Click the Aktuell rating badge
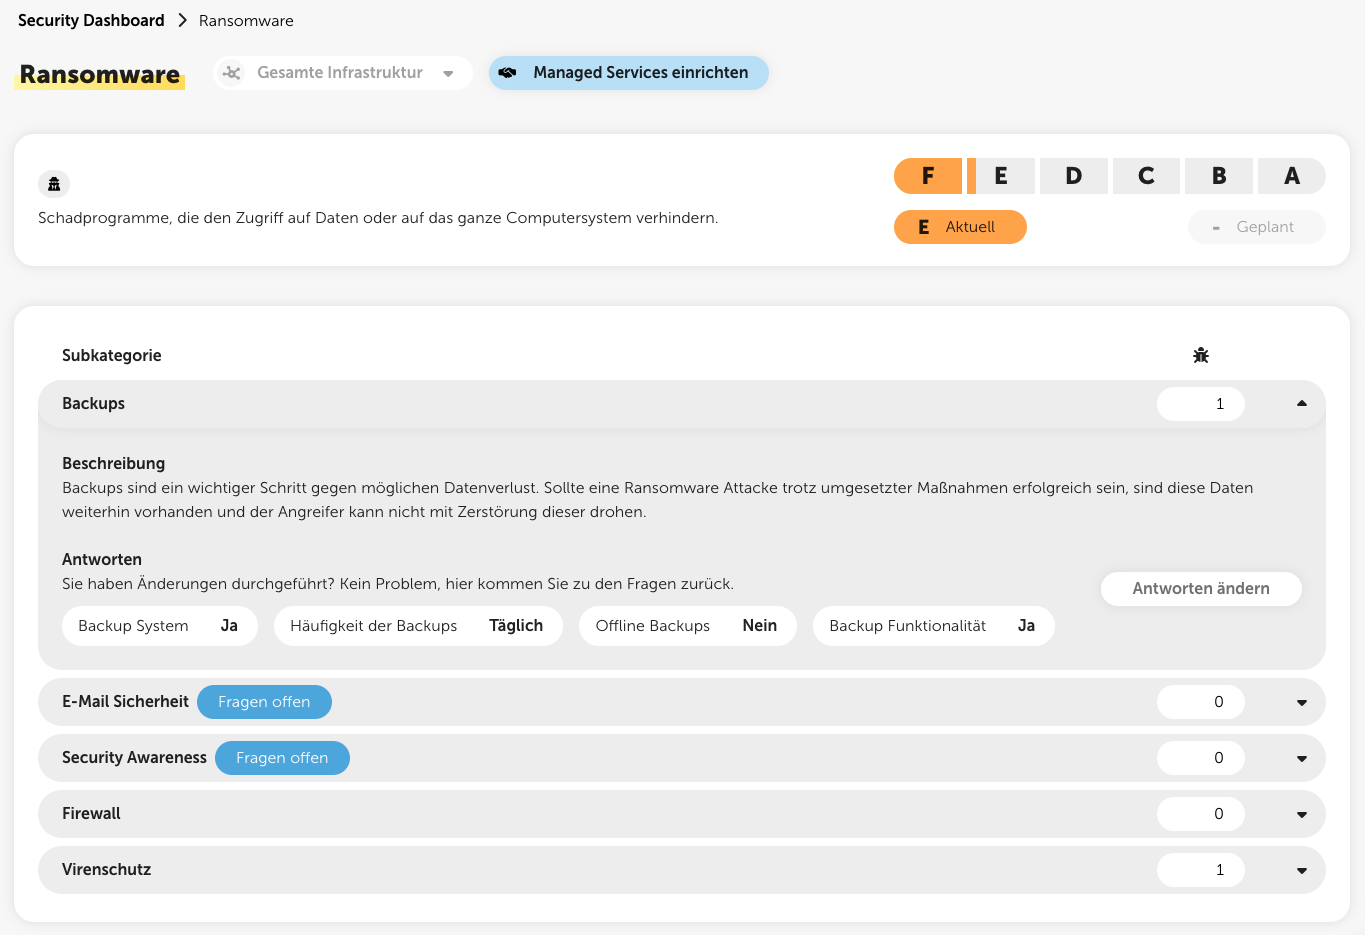This screenshot has height=935, width=1365. tap(960, 227)
